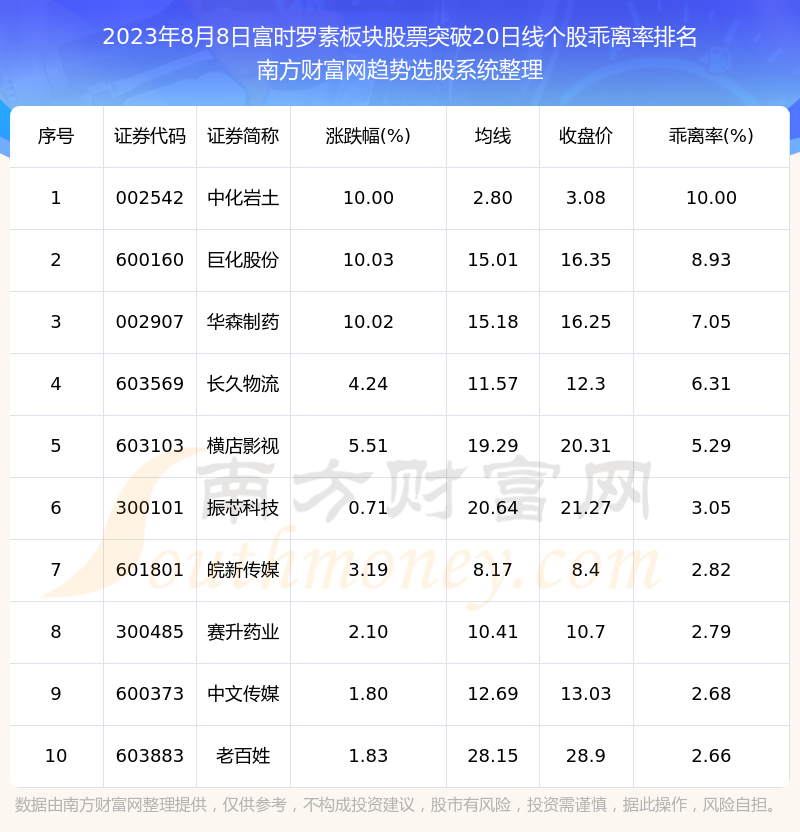Select stock code 603569

point(150,384)
